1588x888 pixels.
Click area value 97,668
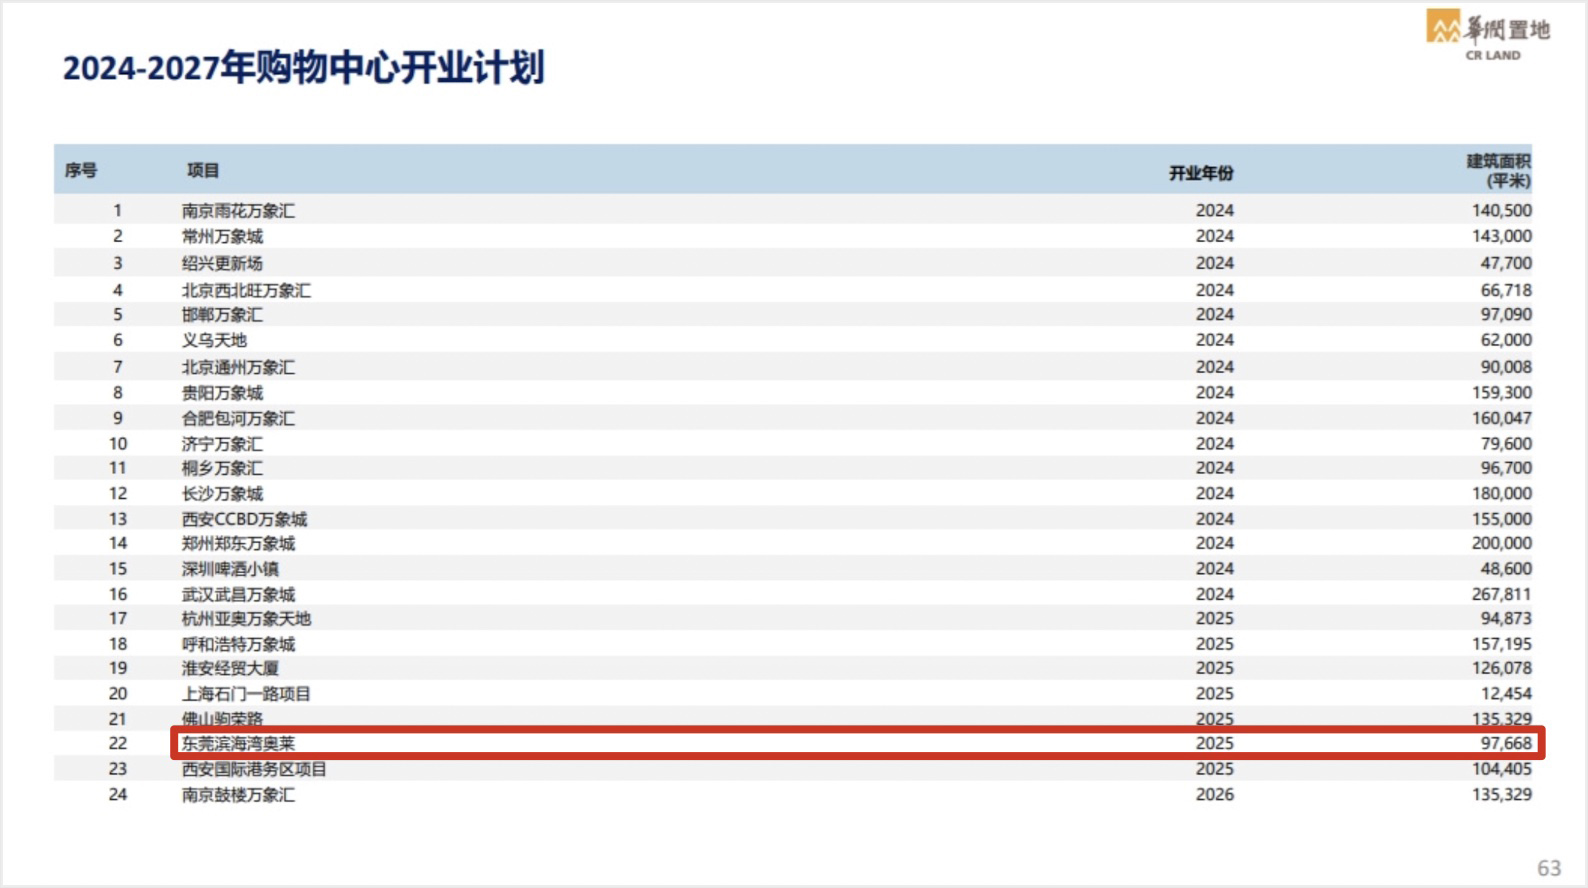coord(1506,743)
